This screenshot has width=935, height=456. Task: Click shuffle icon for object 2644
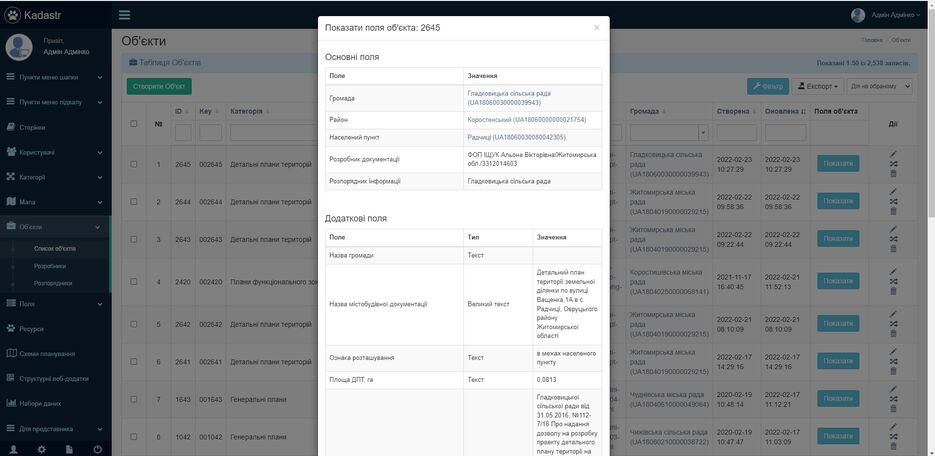coord(893,201)
